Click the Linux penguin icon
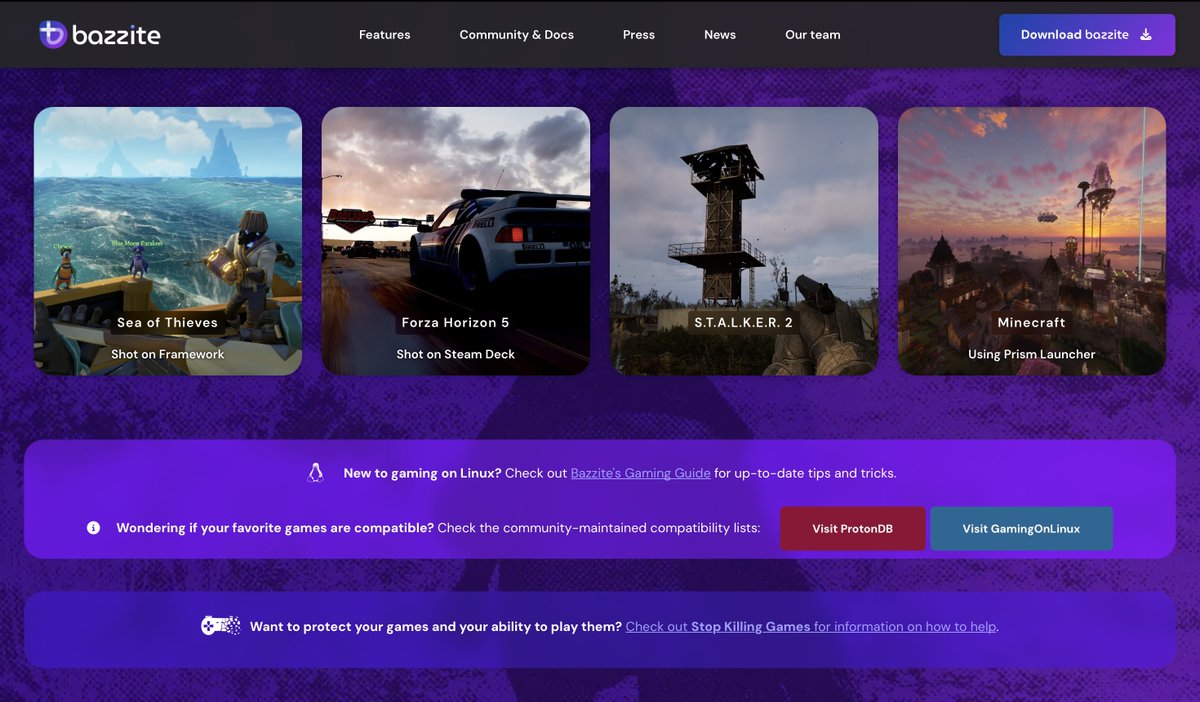The height and width of the screenshot is (702, 1200). pyautogui.click(x=316, y=473)
